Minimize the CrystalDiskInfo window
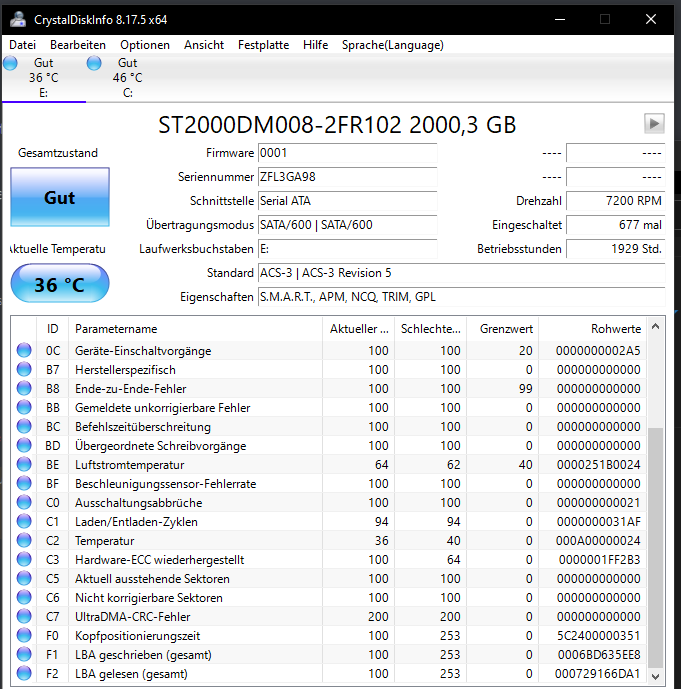The image size is (681, 689). (560, 19)
